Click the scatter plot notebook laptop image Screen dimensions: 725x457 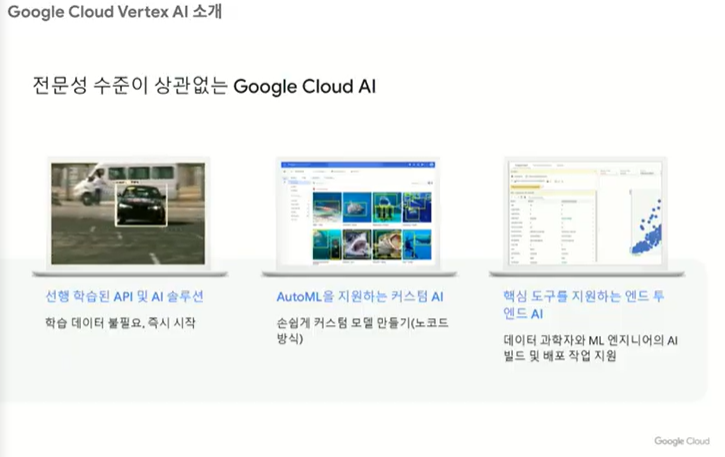pyautogui.click(x=585, y=214)
